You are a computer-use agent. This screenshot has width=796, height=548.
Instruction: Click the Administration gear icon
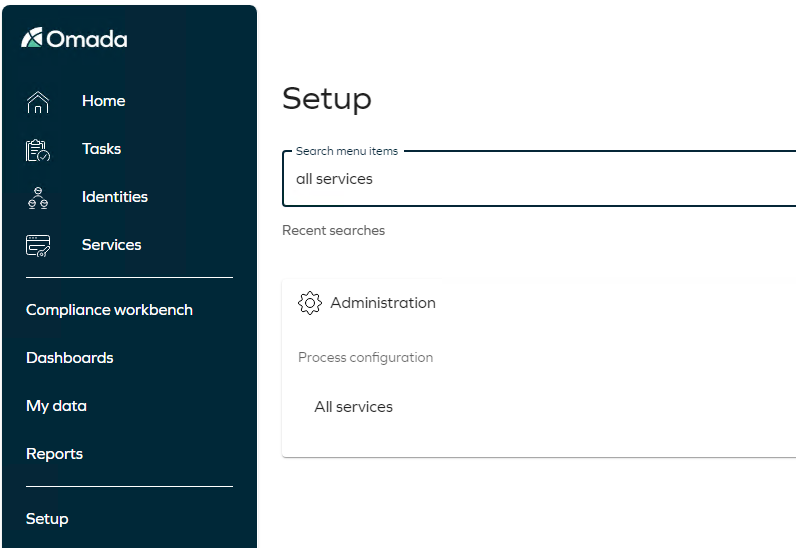coord(310,303)
